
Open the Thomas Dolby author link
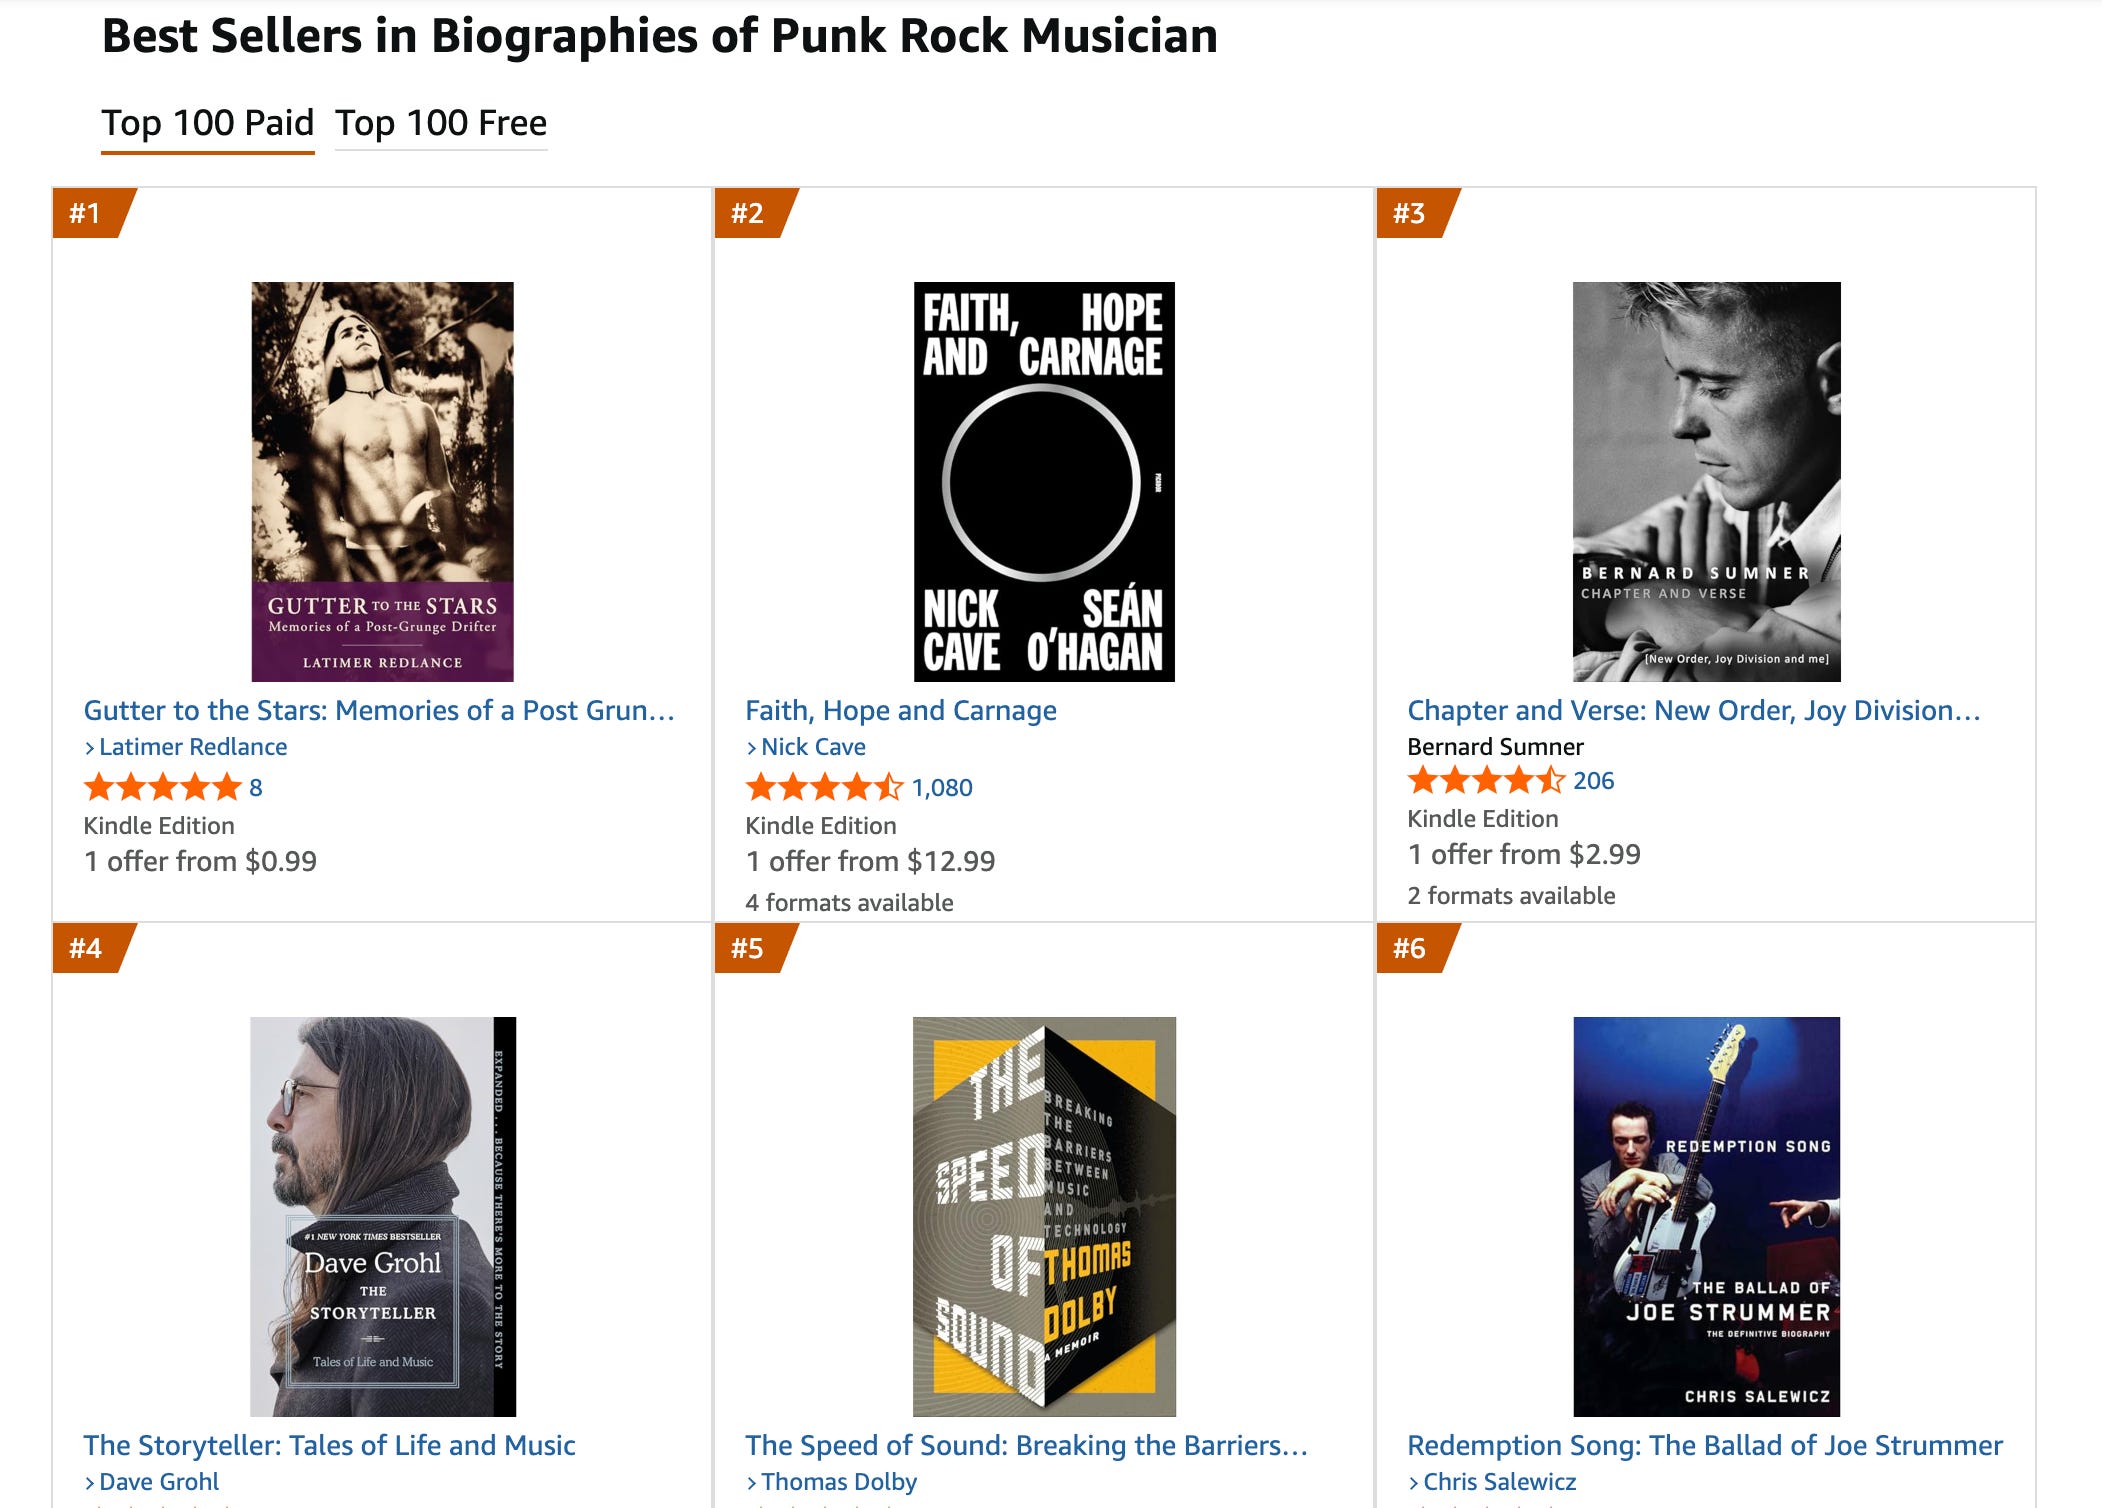coord(839,1482)
